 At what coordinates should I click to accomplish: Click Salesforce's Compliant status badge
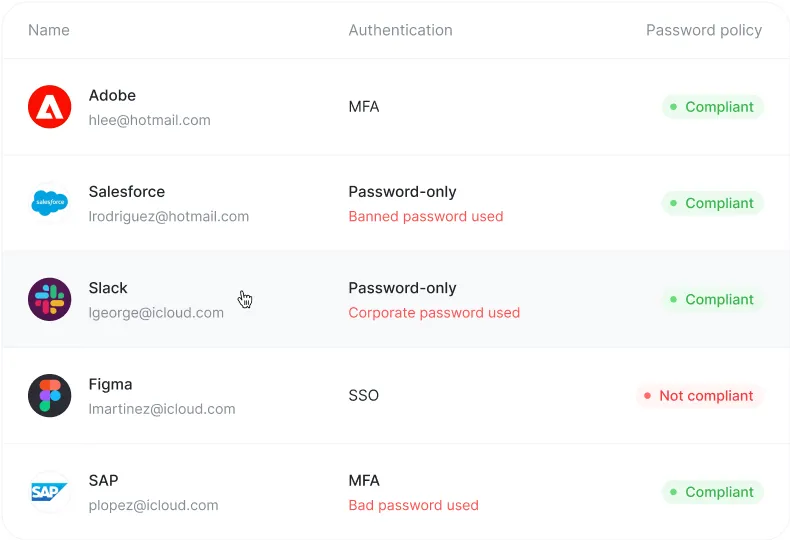712,203
